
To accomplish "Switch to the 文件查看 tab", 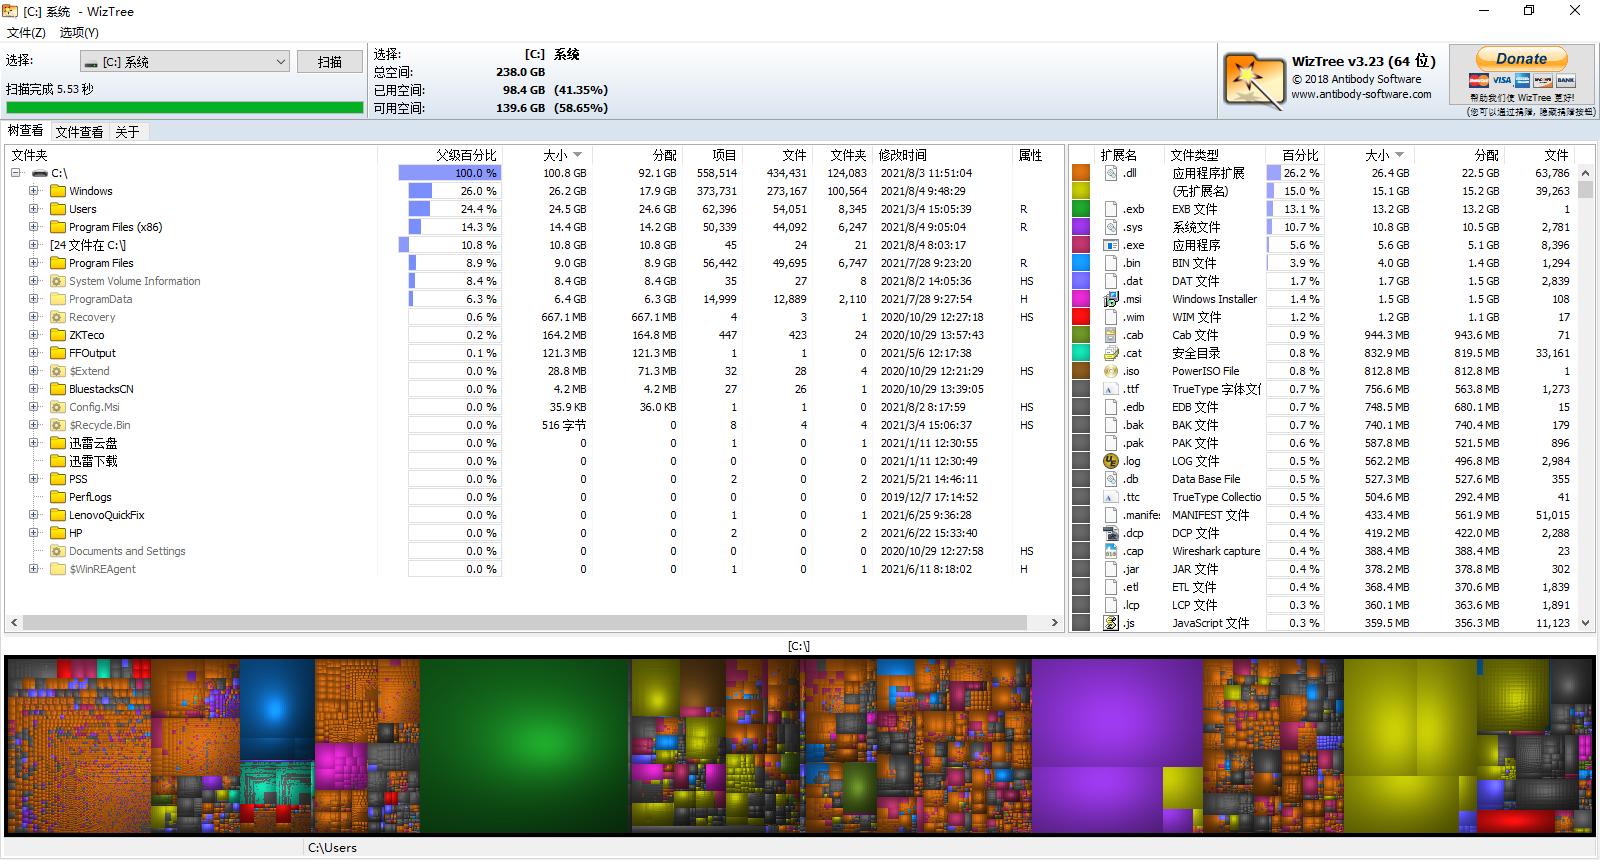I will 79,132.
